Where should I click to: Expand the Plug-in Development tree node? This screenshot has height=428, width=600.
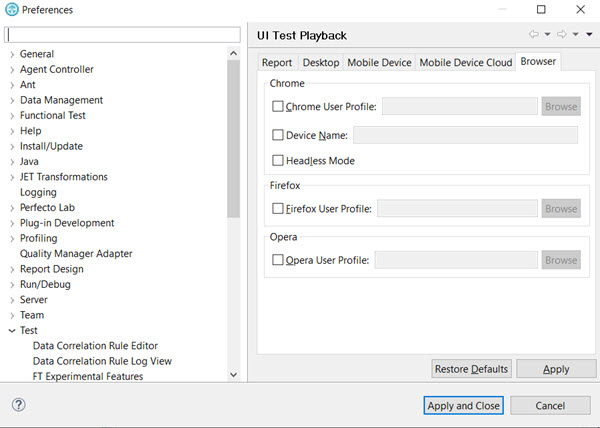[x=12, y=223]
